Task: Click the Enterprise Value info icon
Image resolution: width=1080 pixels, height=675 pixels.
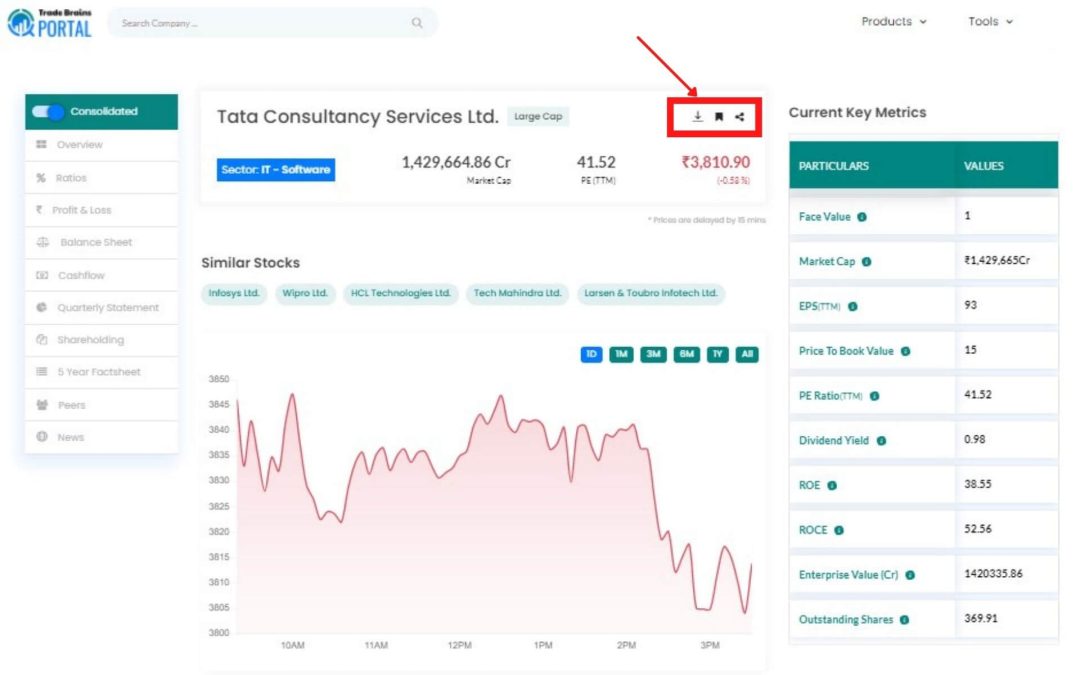Action: [x=910, y=575]
